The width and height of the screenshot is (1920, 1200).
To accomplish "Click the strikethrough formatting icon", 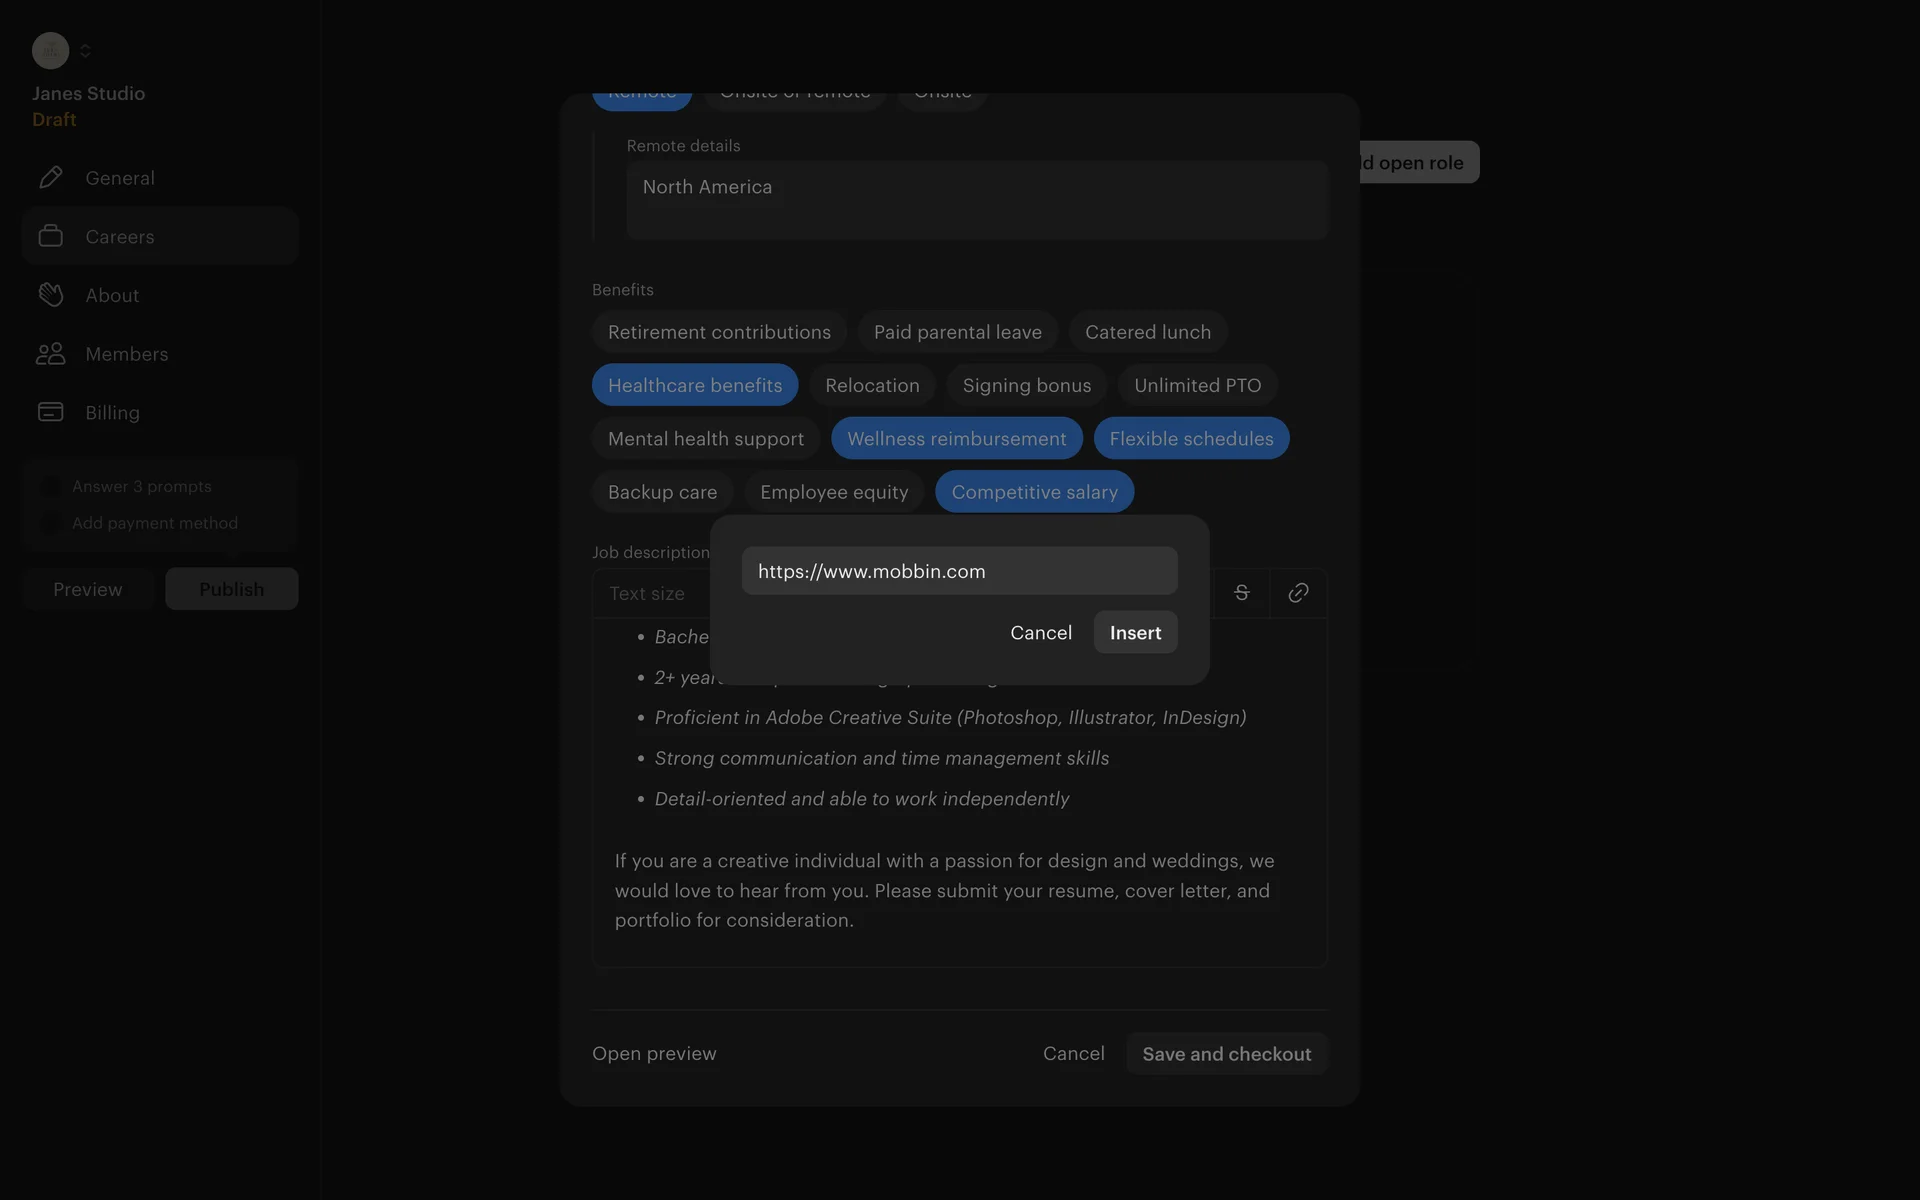I will pyautogui.click(x=1241, y=593).
